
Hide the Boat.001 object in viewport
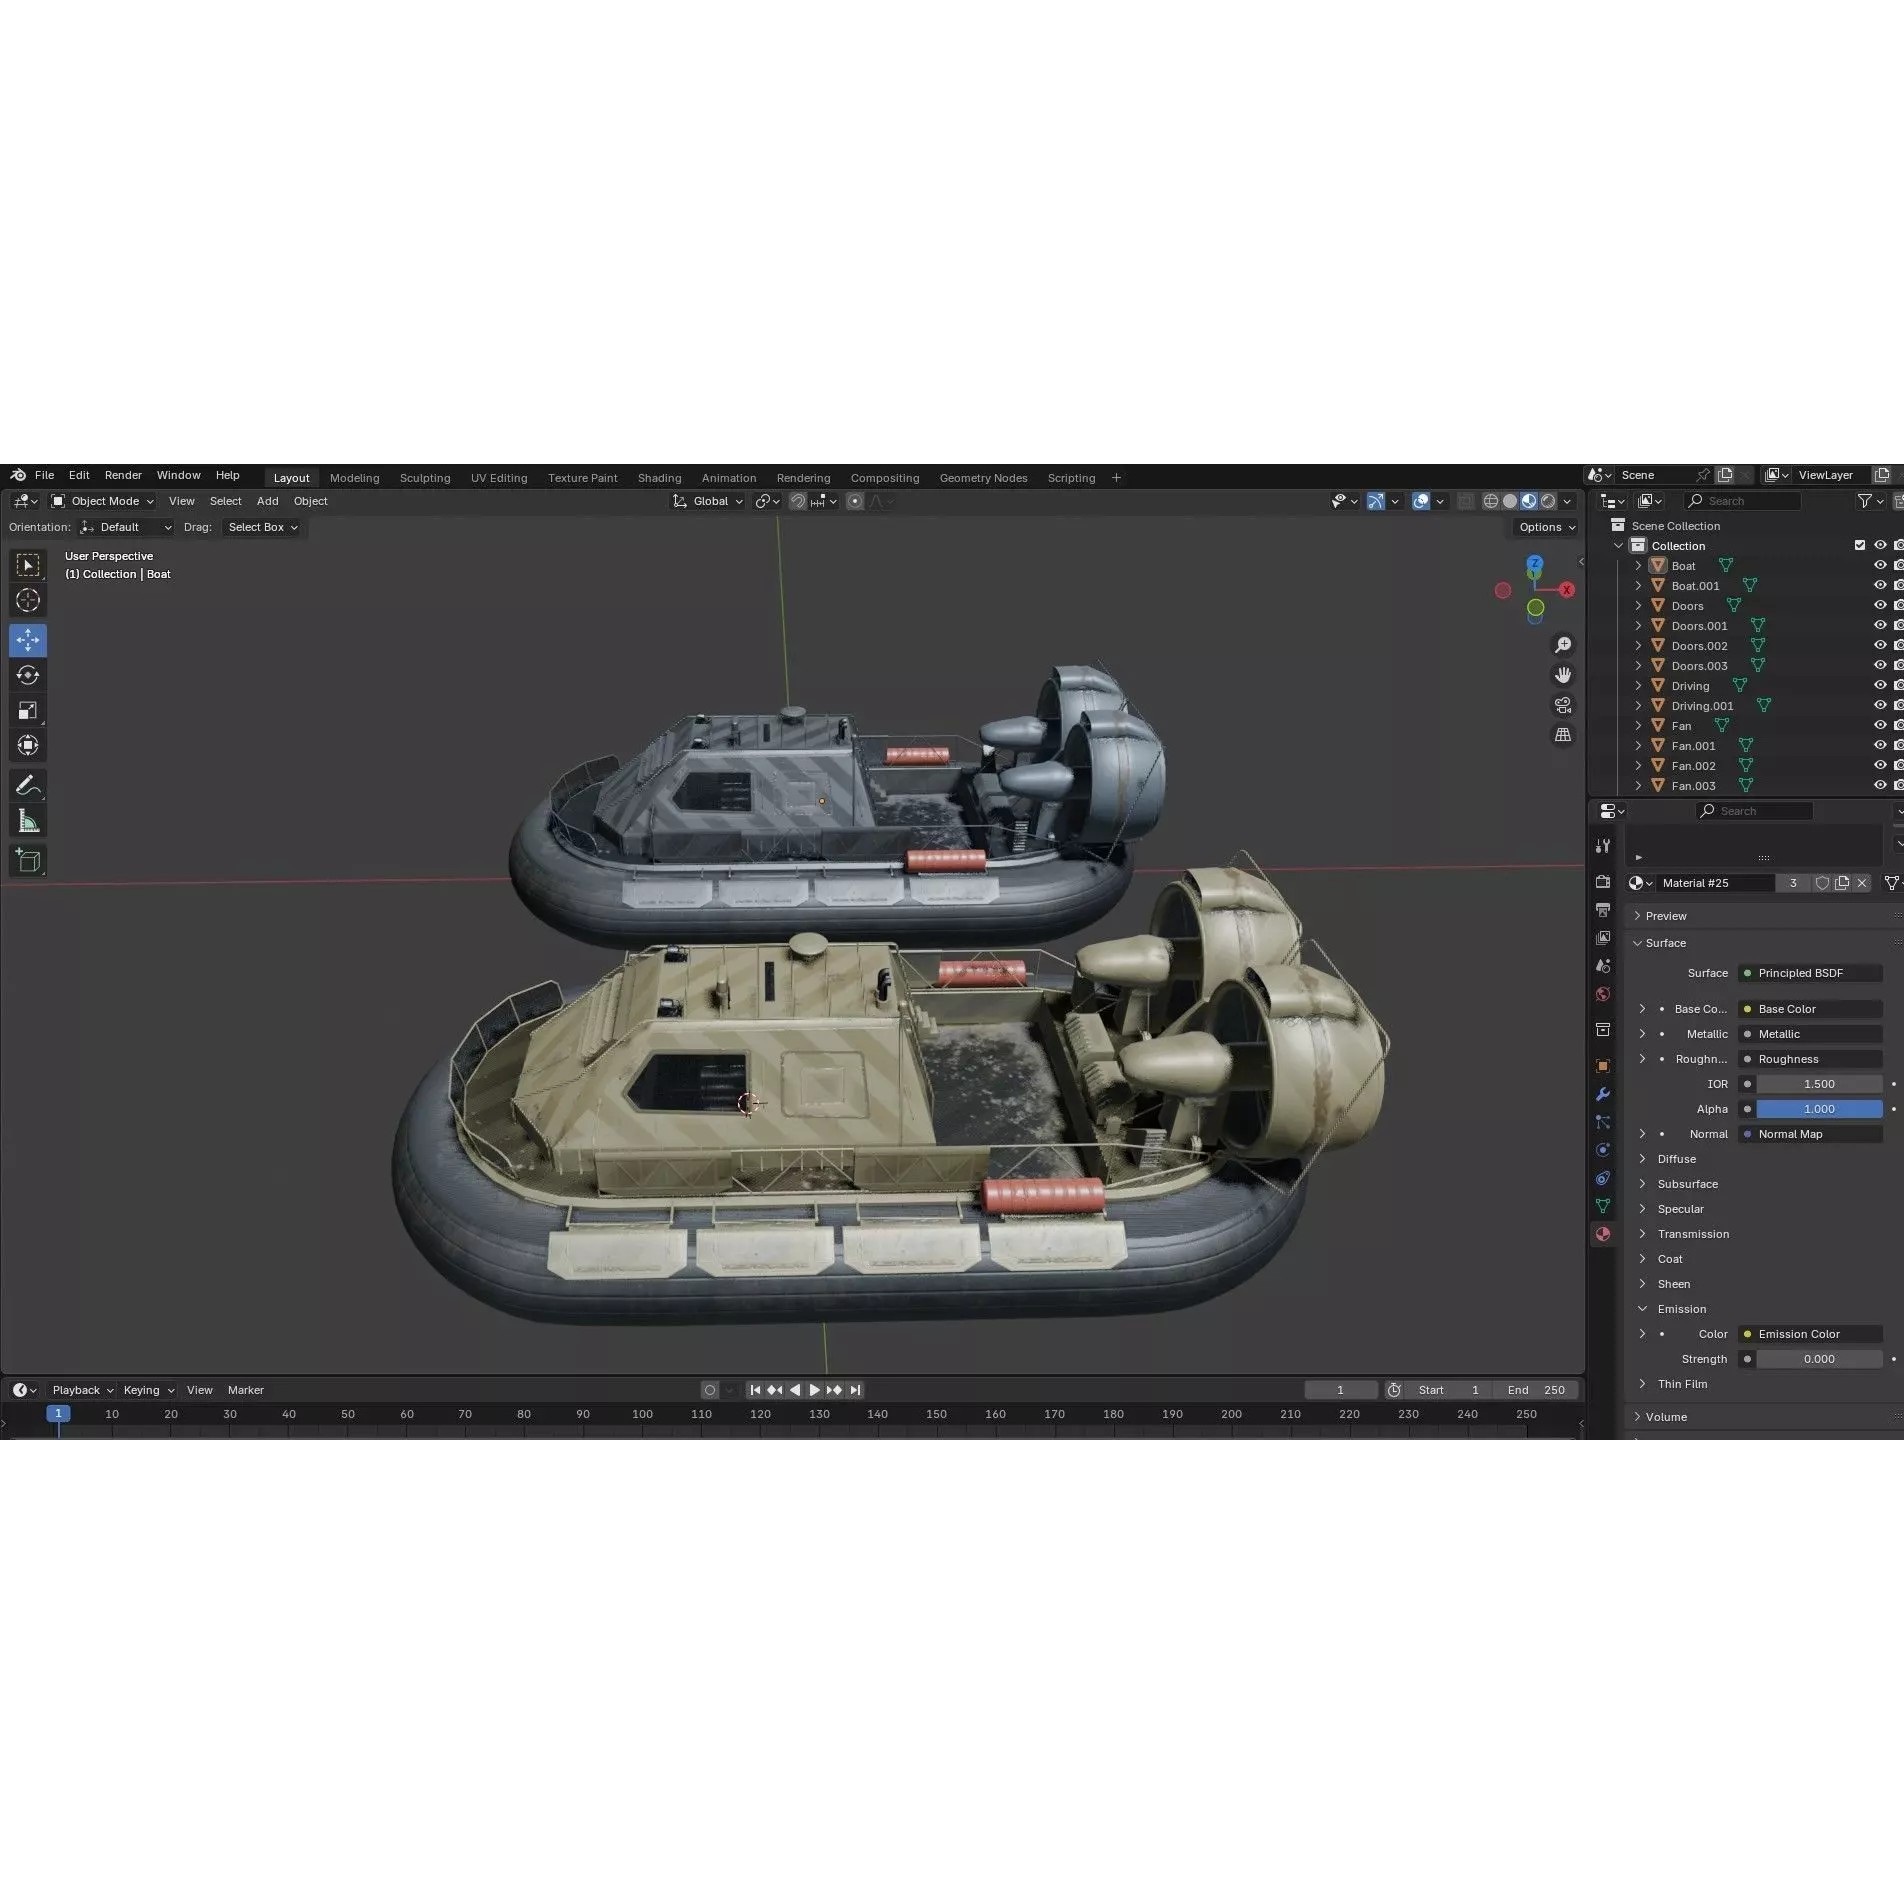click(1880, 585)
